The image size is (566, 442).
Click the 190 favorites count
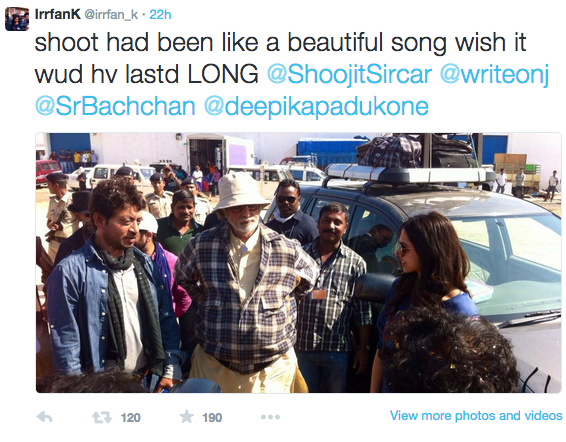(212, 418)
